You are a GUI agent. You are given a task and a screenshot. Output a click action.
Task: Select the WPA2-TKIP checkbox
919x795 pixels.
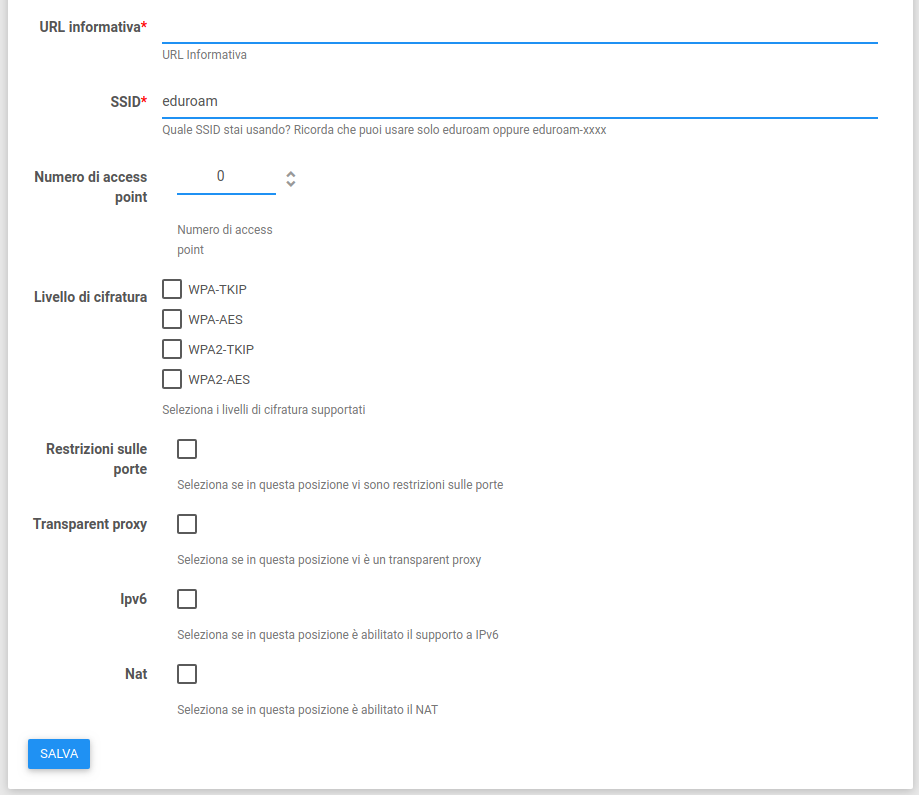[172, 350]
